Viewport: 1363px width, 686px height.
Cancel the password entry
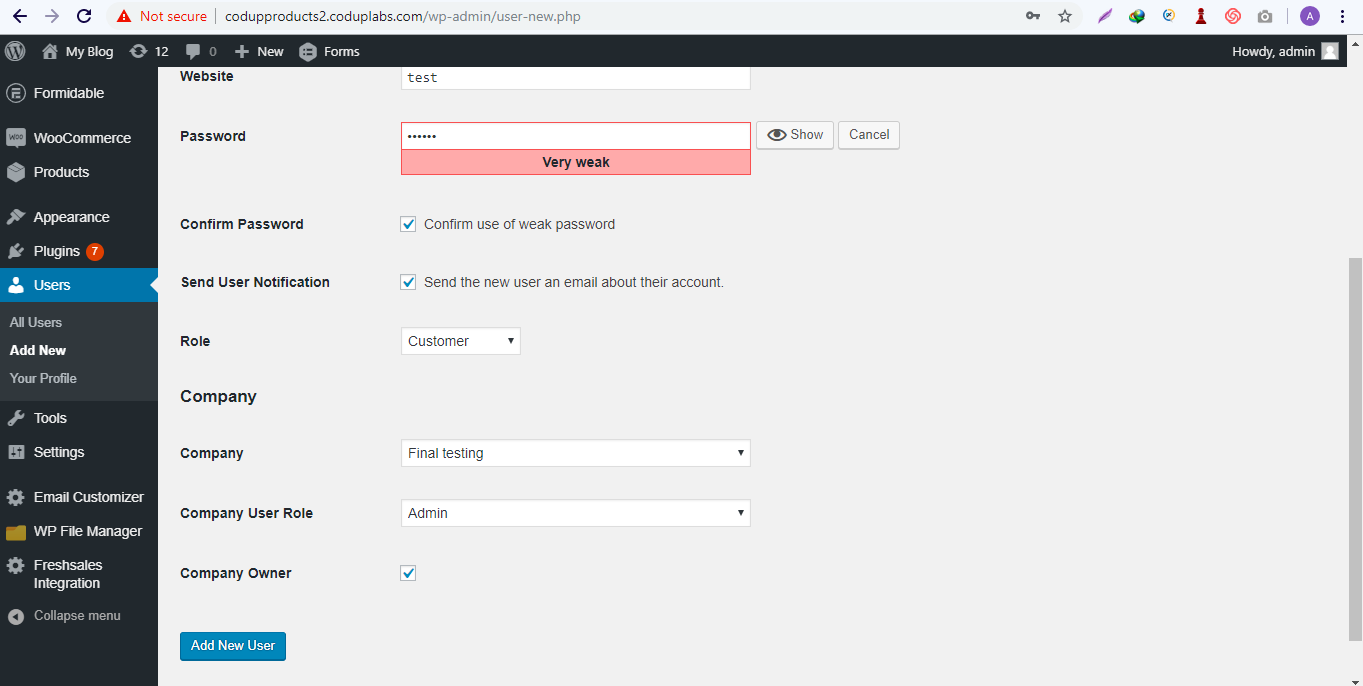point(868,135)
